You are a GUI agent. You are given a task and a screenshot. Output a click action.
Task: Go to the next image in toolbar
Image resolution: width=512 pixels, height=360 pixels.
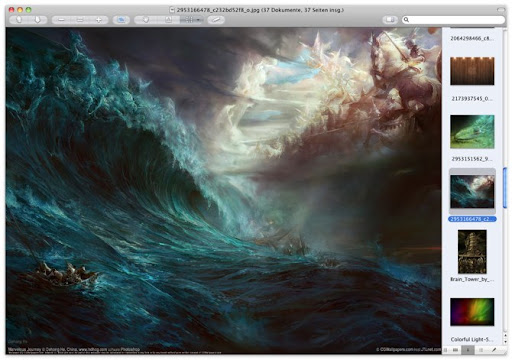pos(37,20)
